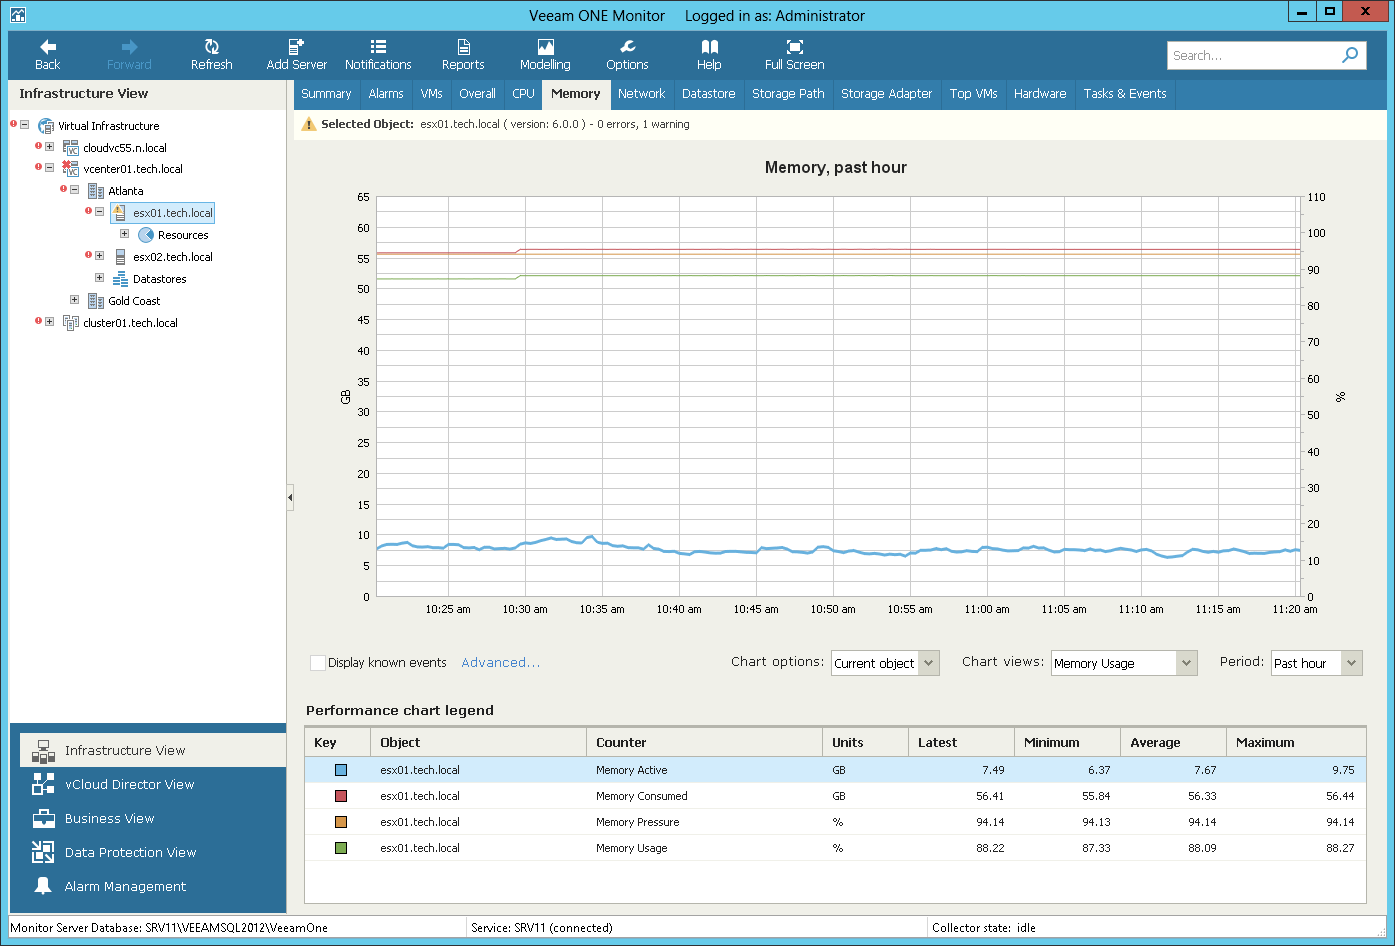Switch to the Alarms tab
This screenshot has width=1395, height=946.
click(386, 94)
